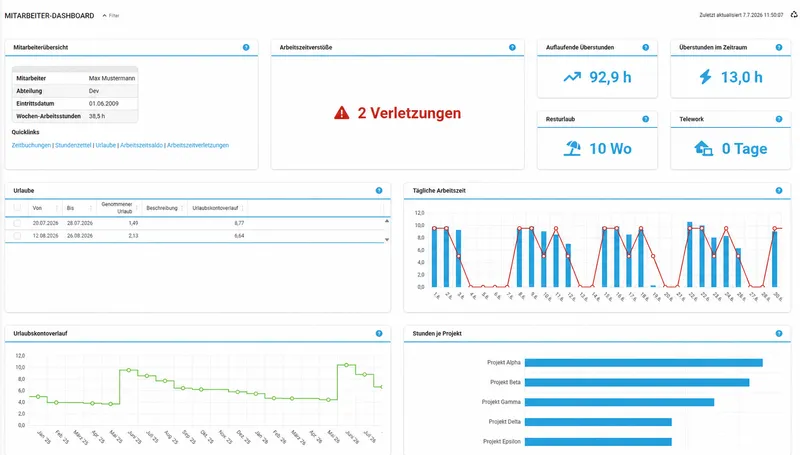
Task: Sort by the Von column header
Action: tap(37, 208)
